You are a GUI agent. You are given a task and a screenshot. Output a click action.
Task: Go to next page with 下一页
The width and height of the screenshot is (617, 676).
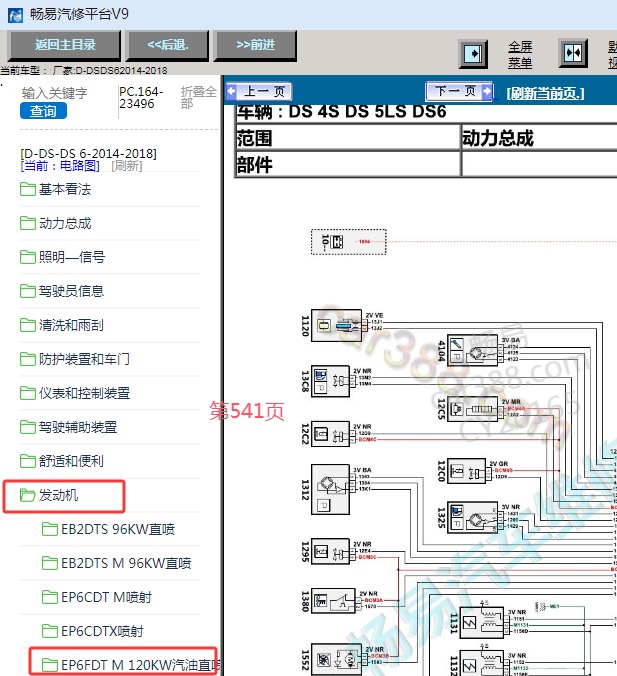point(459,91)
